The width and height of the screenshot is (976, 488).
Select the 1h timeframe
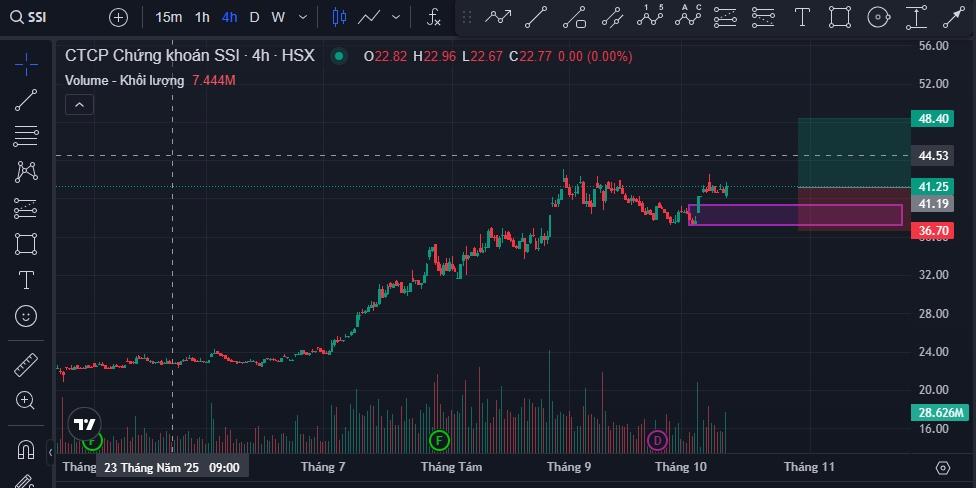202,17
